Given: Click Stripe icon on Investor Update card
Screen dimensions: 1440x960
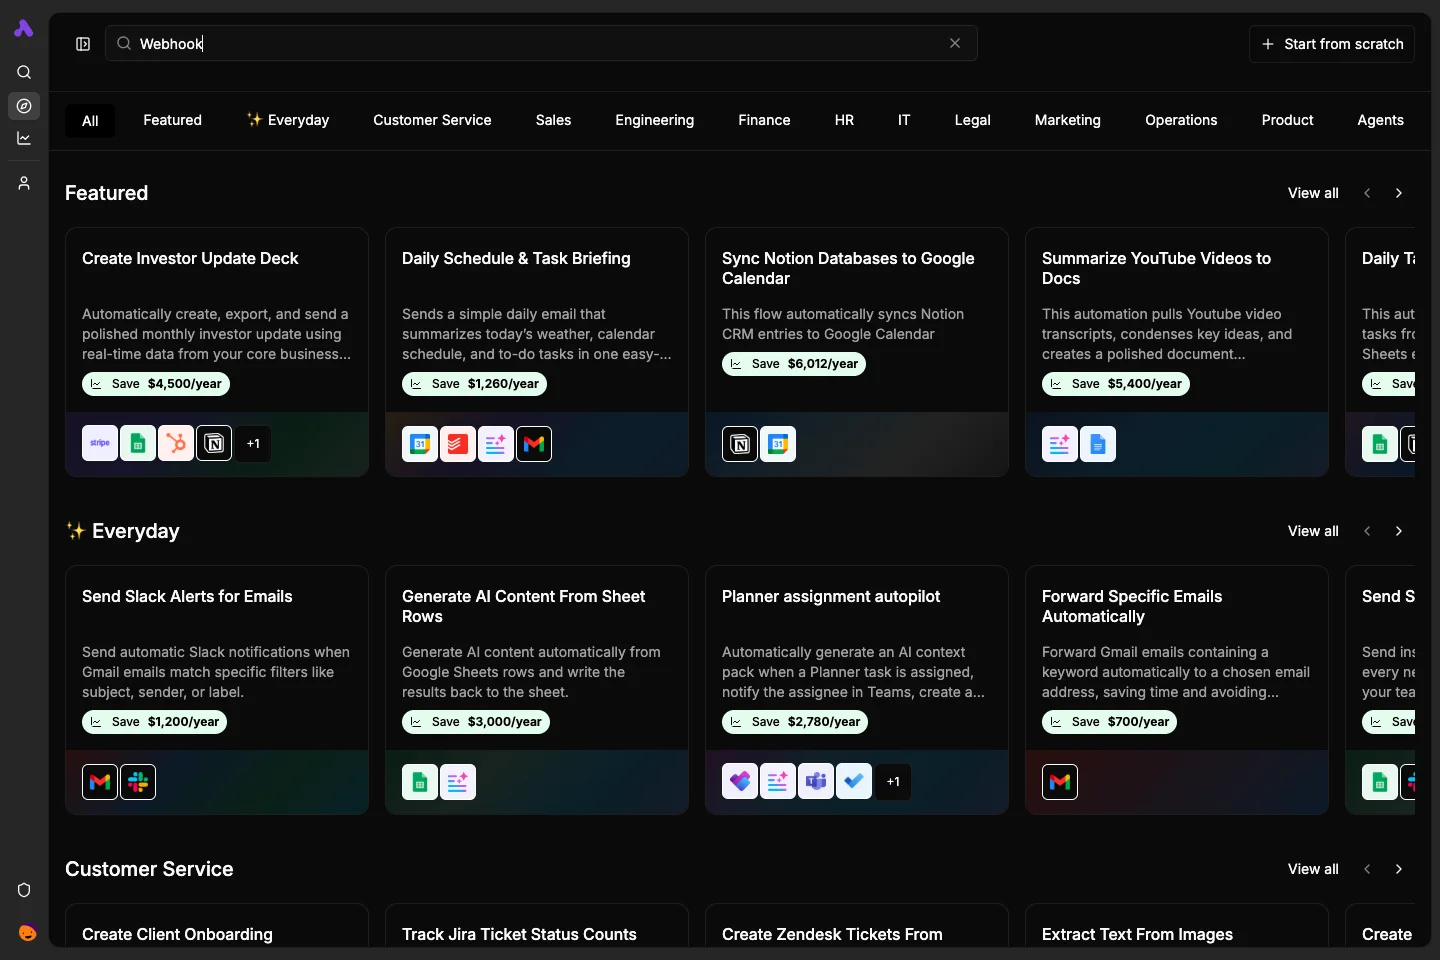Looking at the screenshot, I should click(100, 443).
